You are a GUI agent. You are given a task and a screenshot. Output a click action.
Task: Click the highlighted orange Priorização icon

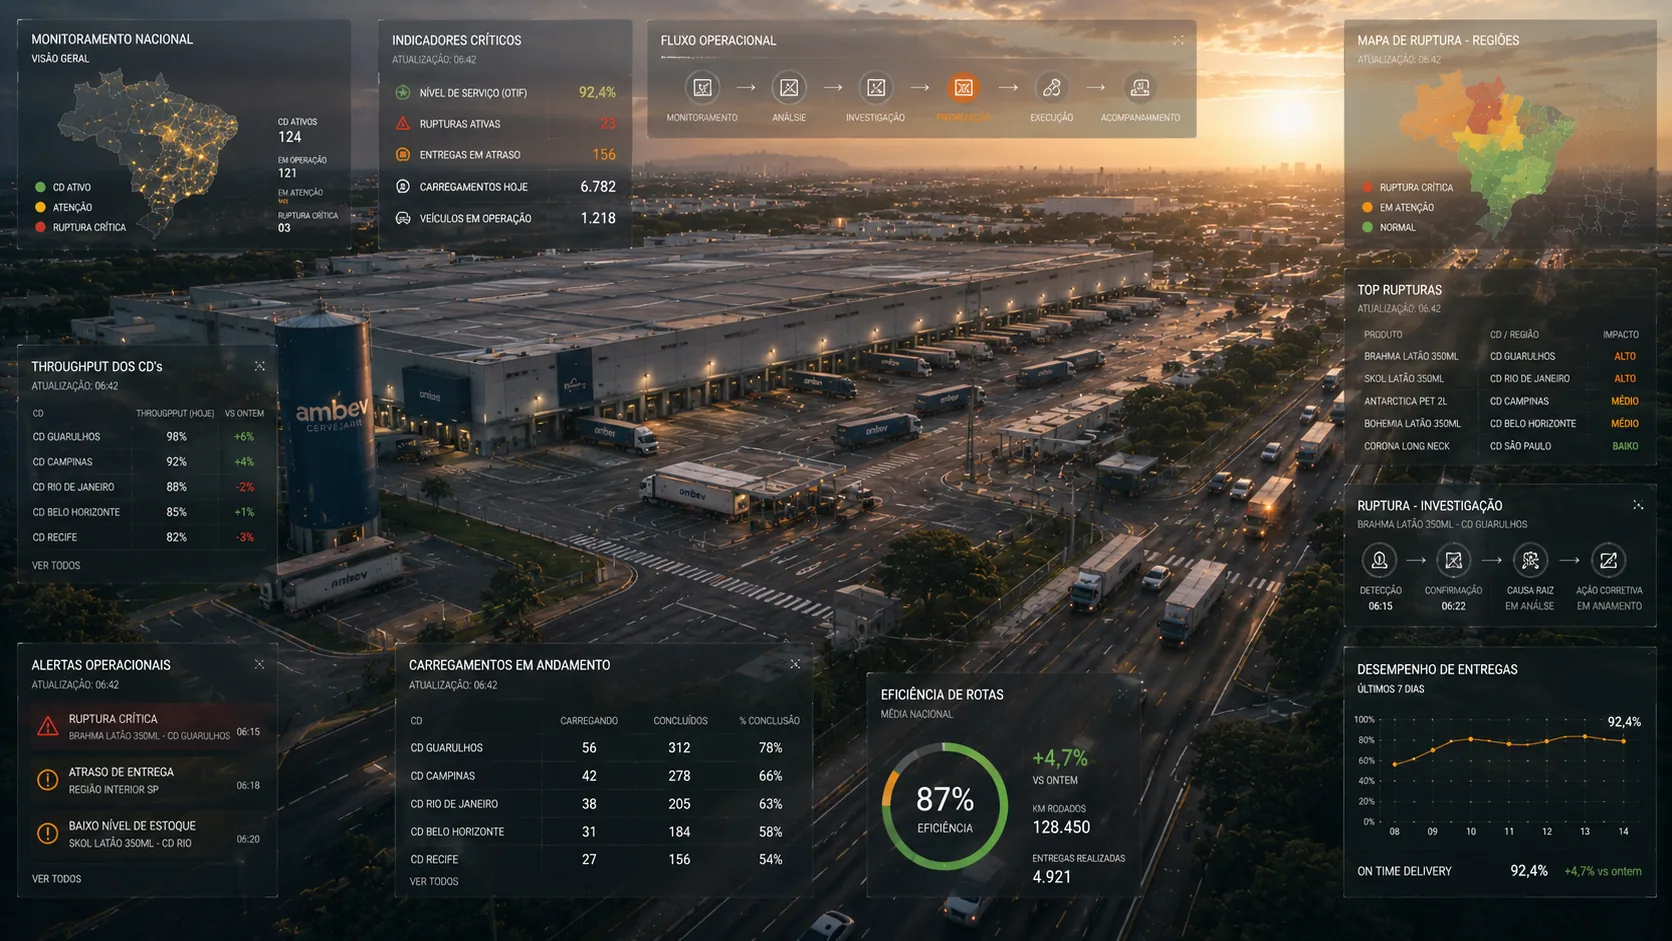click(963, 88)
